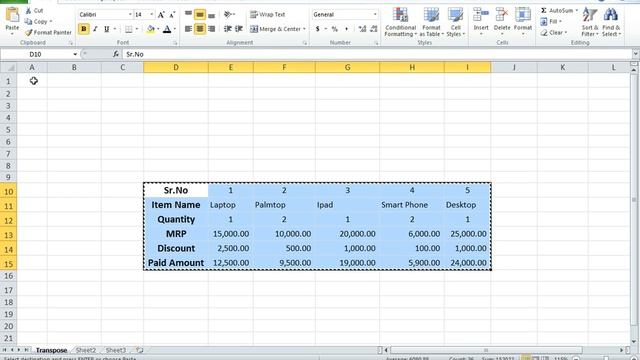The width and height of the screenshot is (640, 360).
Task: Apply comma style format
Action: coord(346,29)
